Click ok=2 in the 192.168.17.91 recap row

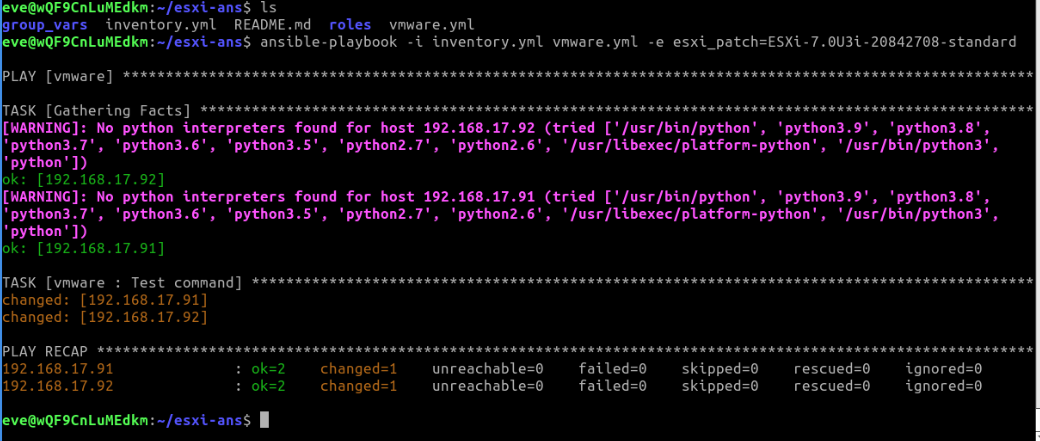coord(271,369)
